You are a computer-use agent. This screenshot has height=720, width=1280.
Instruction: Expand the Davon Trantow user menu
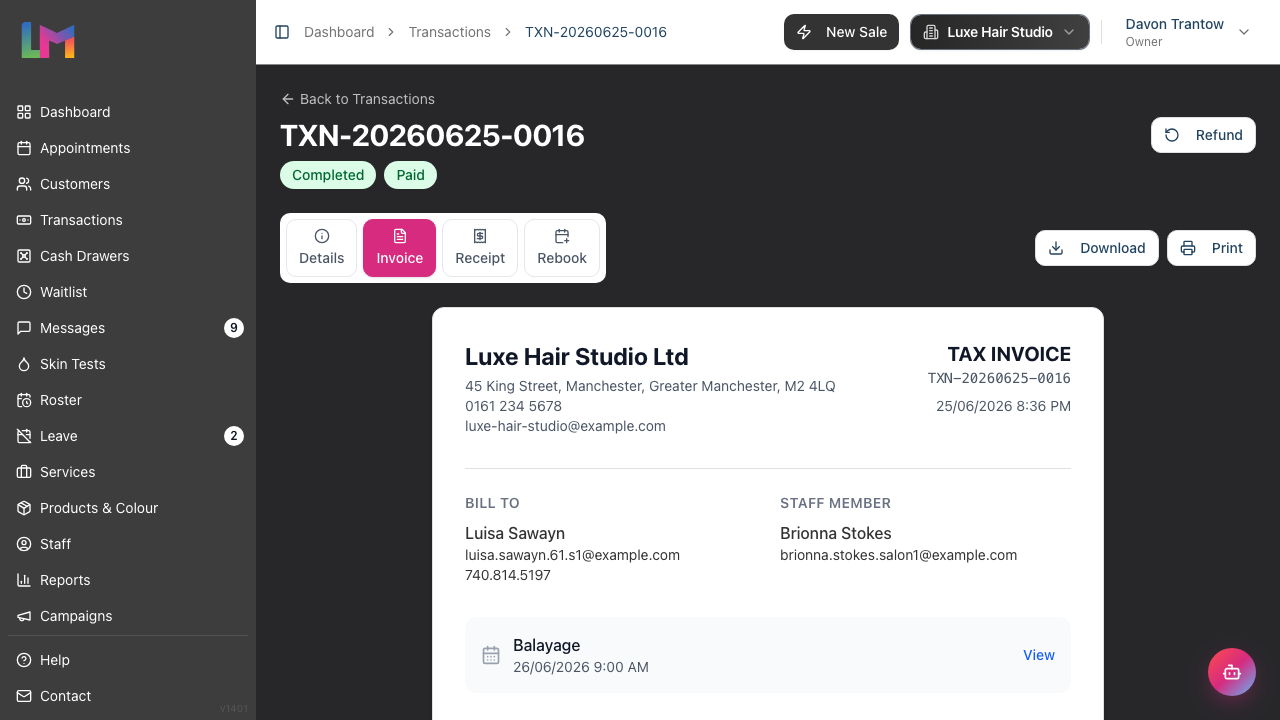pyautogui.click(x=1187, y=32)
